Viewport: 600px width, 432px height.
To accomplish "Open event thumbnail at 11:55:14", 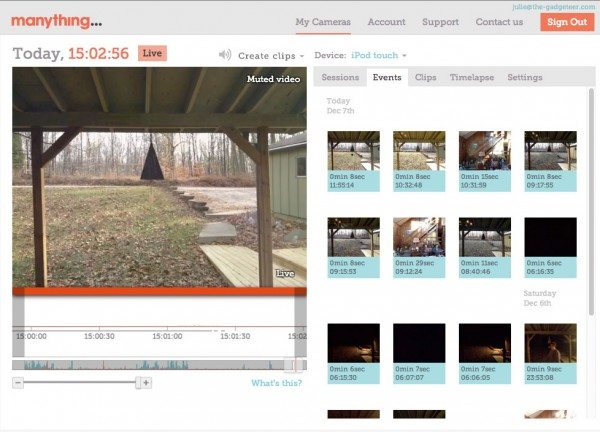I will 354,161.
